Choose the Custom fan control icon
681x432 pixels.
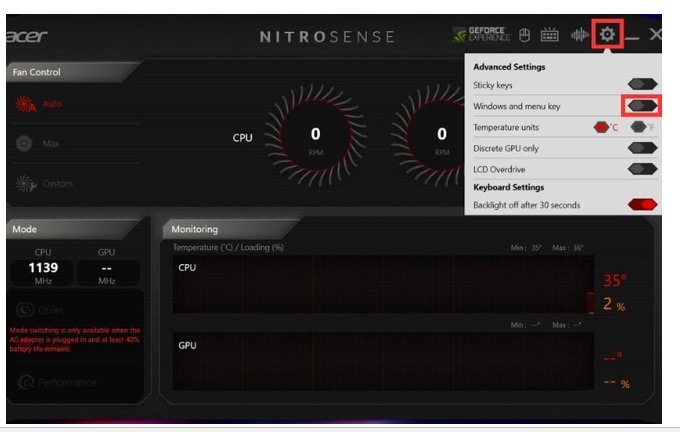(24, 183)
